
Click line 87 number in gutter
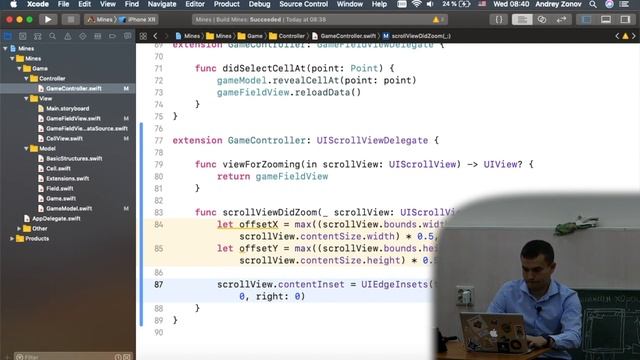(x=158, y=284)
